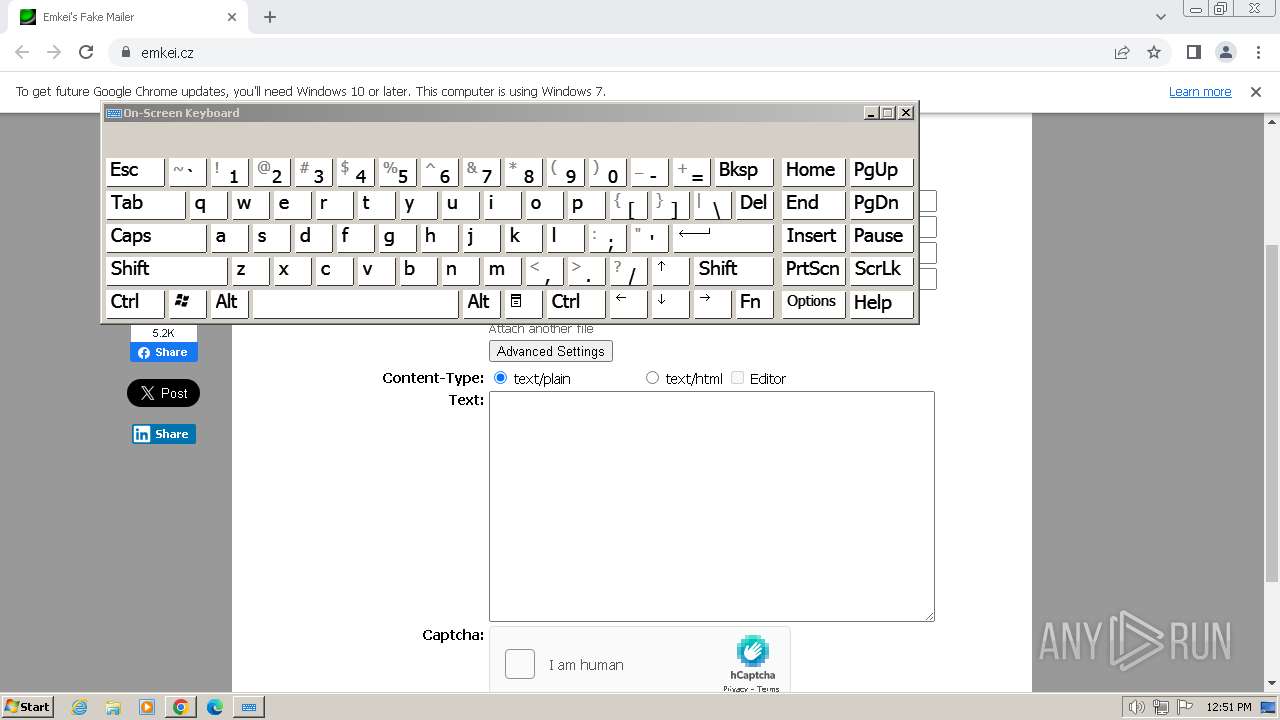Open Microsoft Edge from the taskbar
The width and height of the screenshot is (1280, 720).
215,707
